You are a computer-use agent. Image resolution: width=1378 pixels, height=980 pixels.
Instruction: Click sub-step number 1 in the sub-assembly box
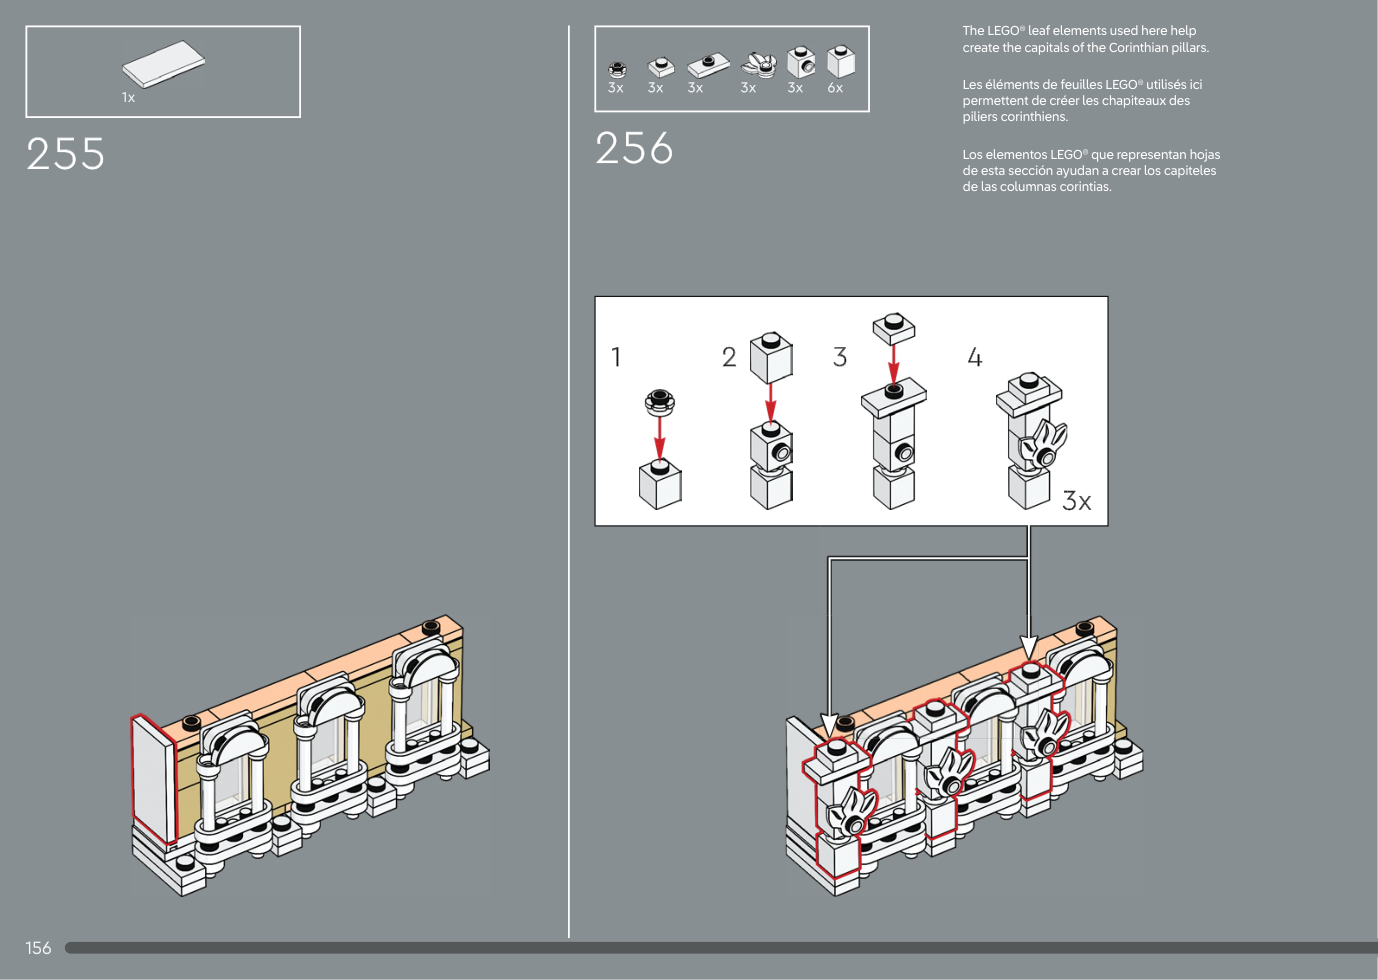[616, 357]
